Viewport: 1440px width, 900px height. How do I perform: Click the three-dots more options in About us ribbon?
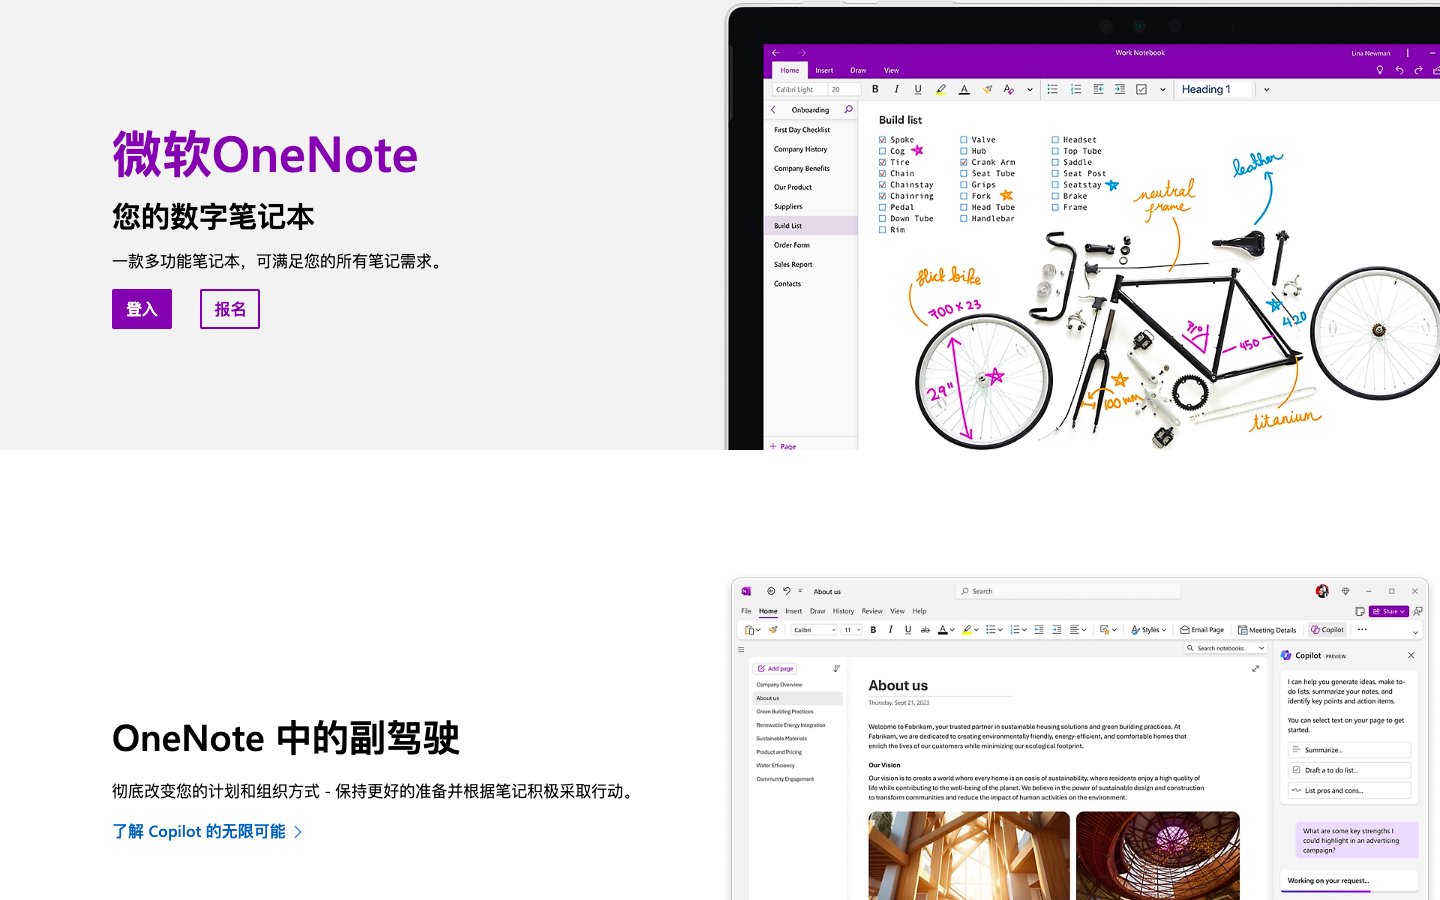(1362, 630)
